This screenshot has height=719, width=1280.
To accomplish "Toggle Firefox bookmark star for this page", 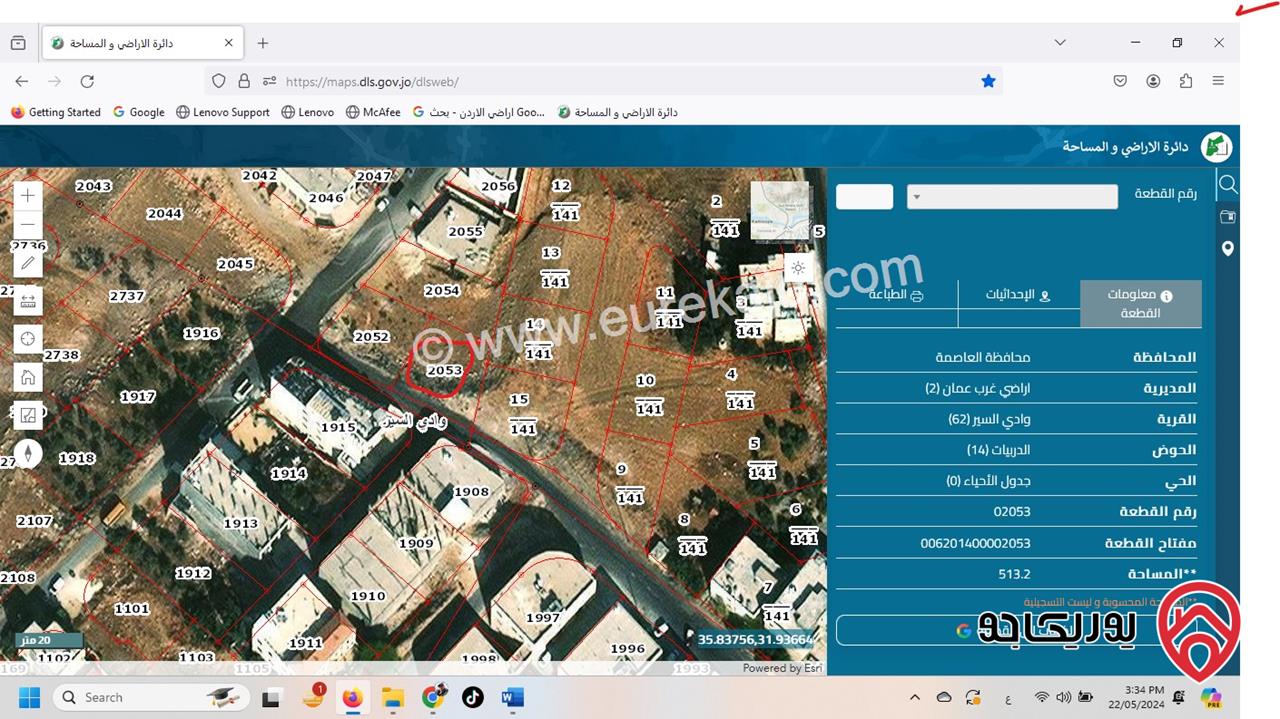I will [988, 81].
